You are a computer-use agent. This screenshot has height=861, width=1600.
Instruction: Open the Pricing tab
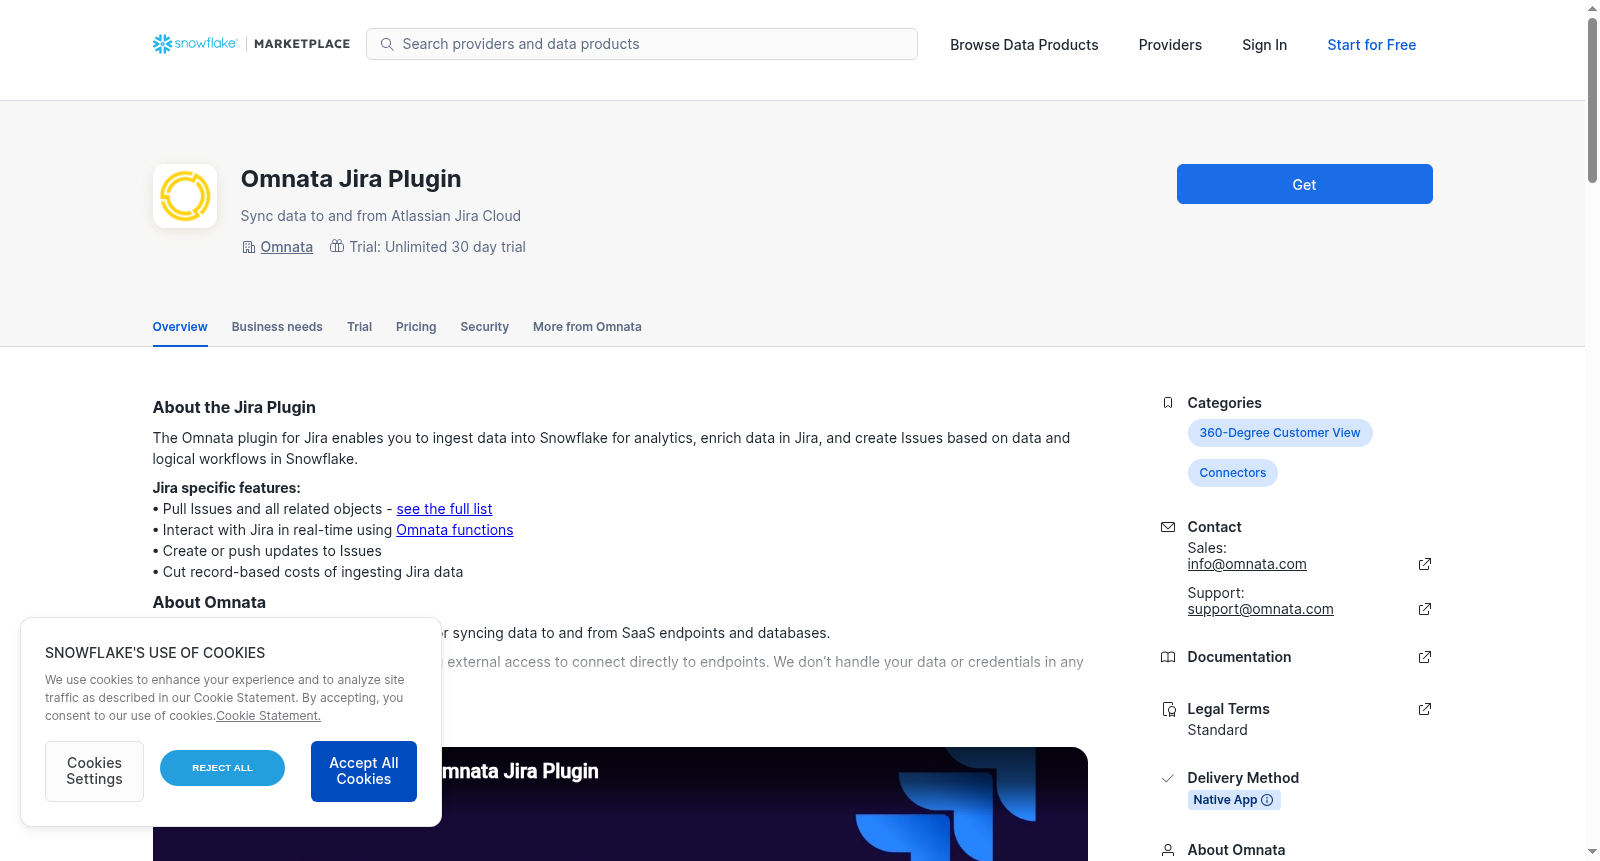tap(416, 327)
